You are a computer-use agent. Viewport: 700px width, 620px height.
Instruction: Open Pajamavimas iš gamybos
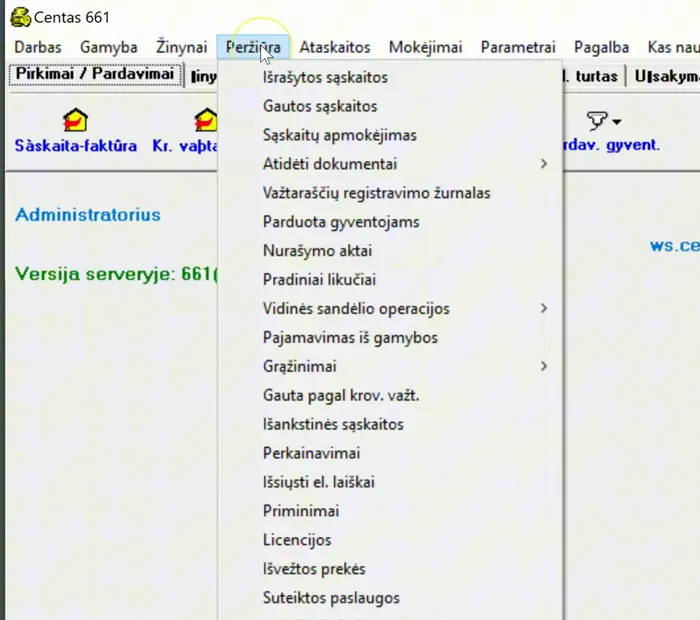pos(390,337)
